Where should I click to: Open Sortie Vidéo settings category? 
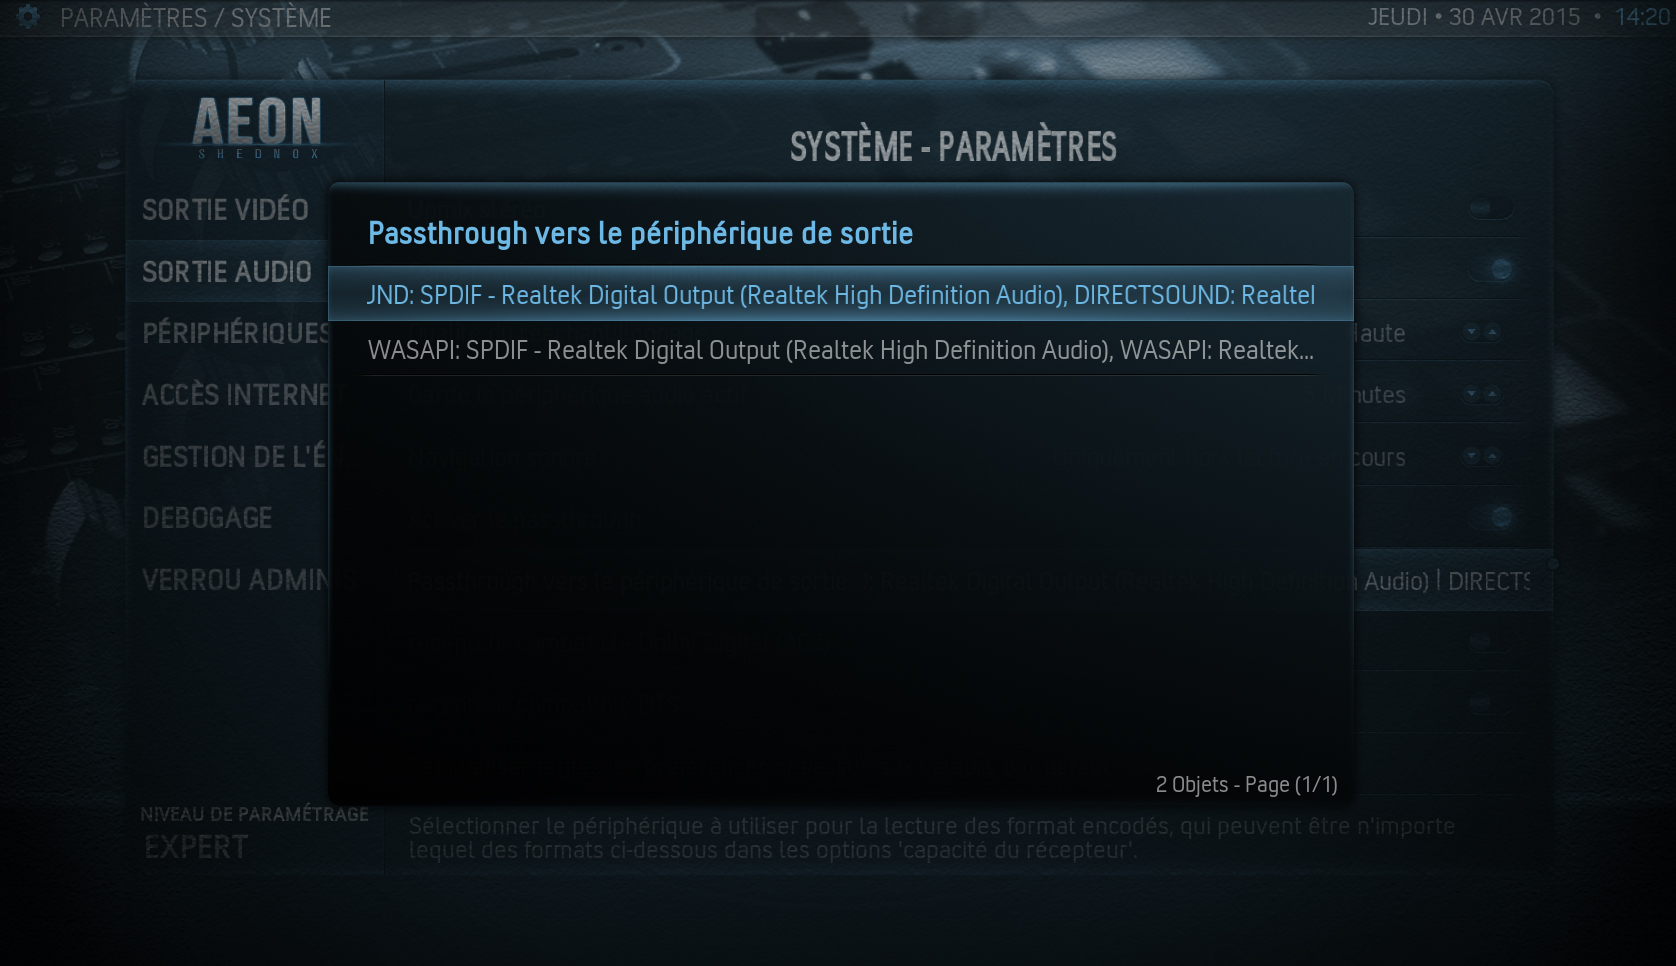(x=226, y=210)
